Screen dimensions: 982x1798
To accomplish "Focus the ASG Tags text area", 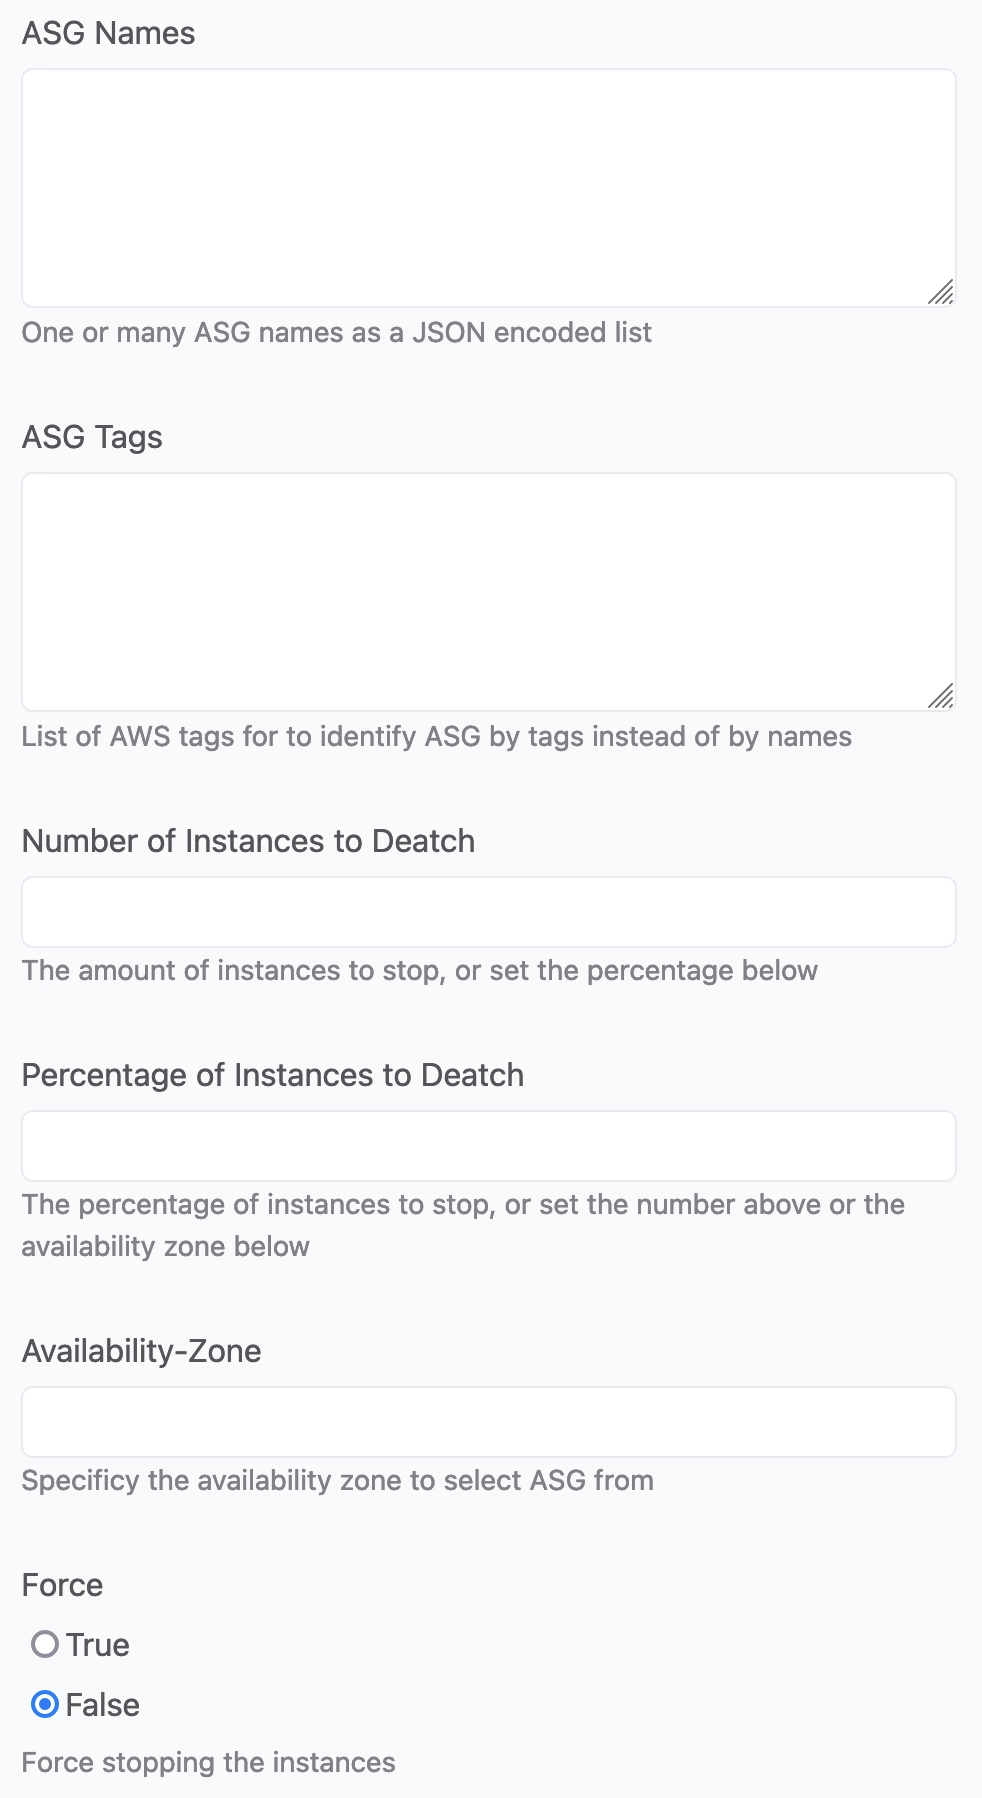I will pyautogui.click(x=488, y=592).
